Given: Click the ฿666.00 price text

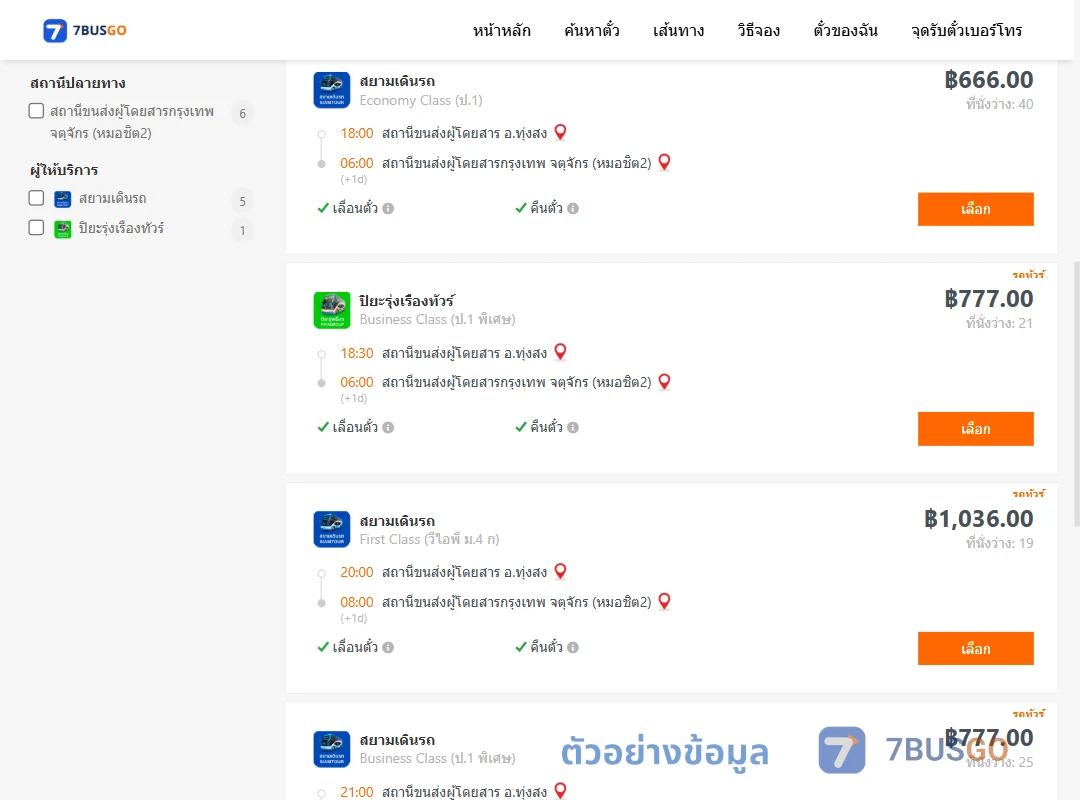Looking at the screenshot, I should [989, 80].
